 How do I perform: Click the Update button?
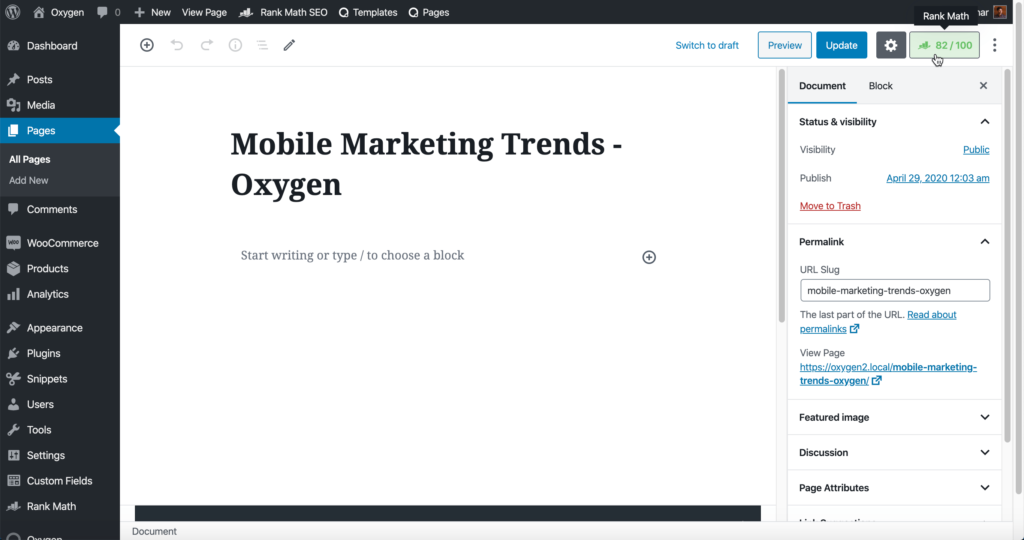point(841,45)
